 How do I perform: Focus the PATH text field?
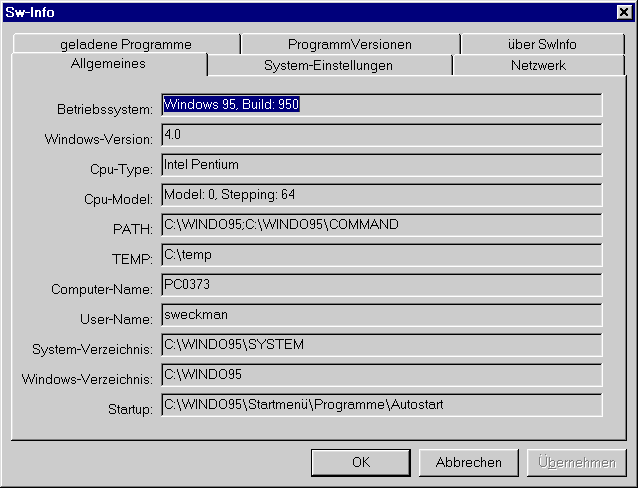click(x=381, y=225)
